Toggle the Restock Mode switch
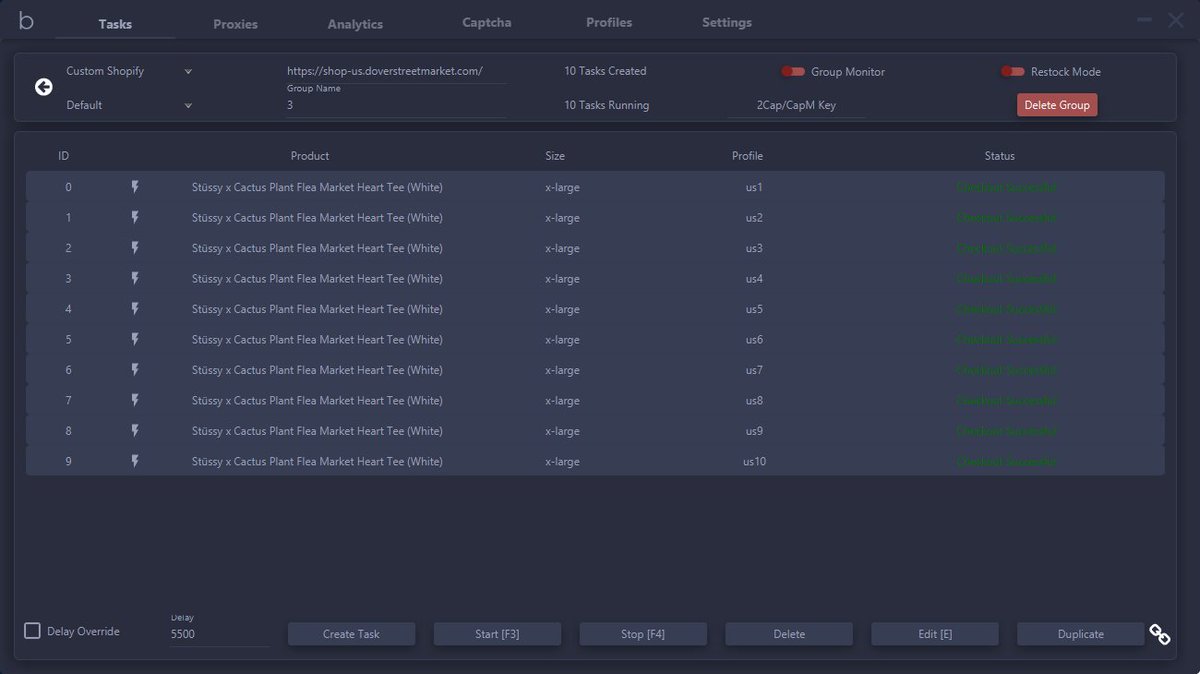1200x674 pixels. point(1013,72)
